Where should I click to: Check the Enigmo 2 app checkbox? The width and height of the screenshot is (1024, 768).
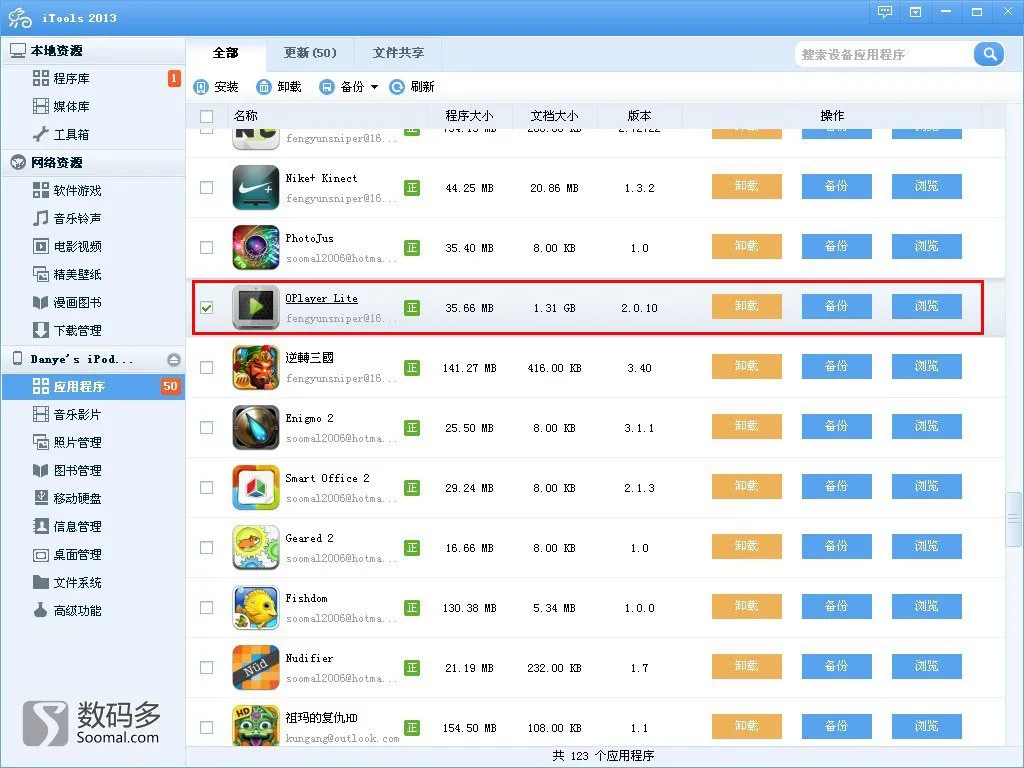click(206, 428)
